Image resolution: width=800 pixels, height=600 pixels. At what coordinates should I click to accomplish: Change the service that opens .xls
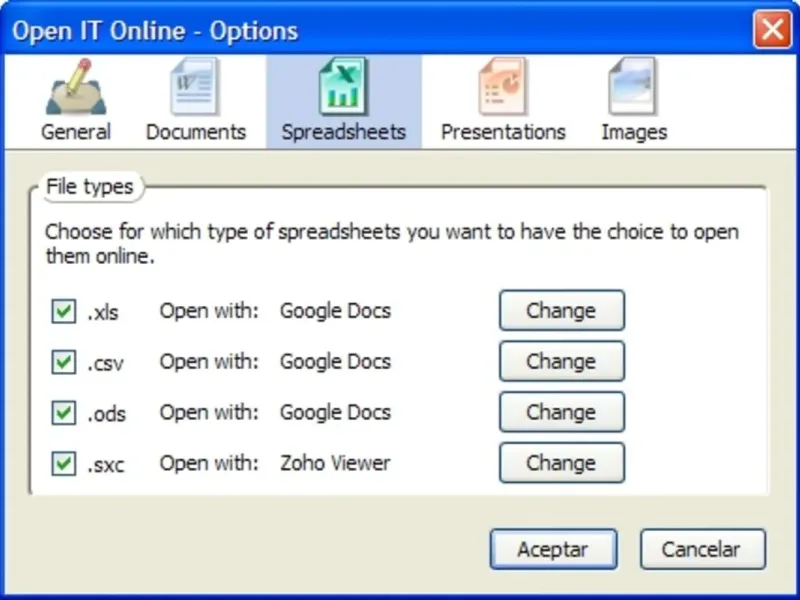[561, 311]
